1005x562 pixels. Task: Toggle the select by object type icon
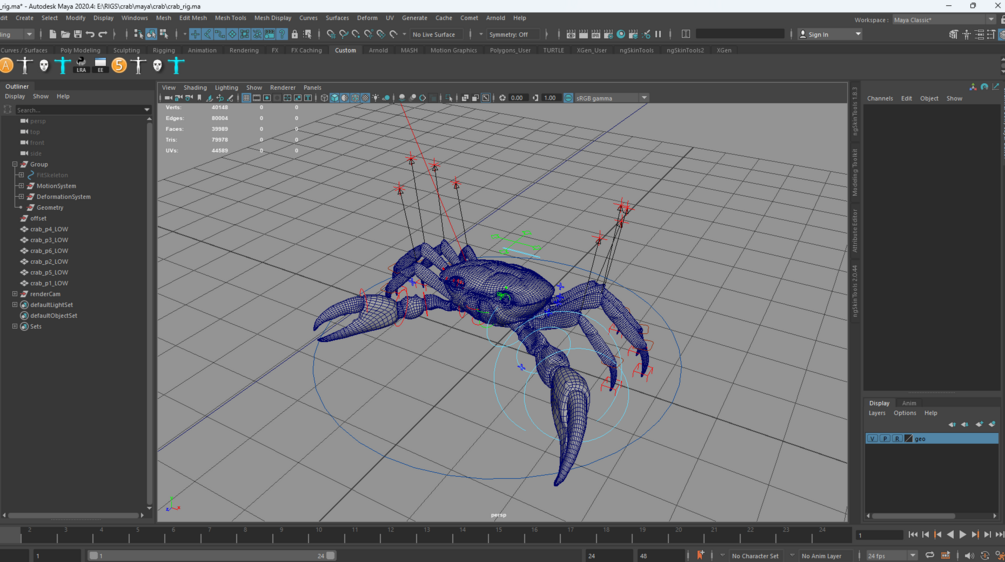point(151,34)
